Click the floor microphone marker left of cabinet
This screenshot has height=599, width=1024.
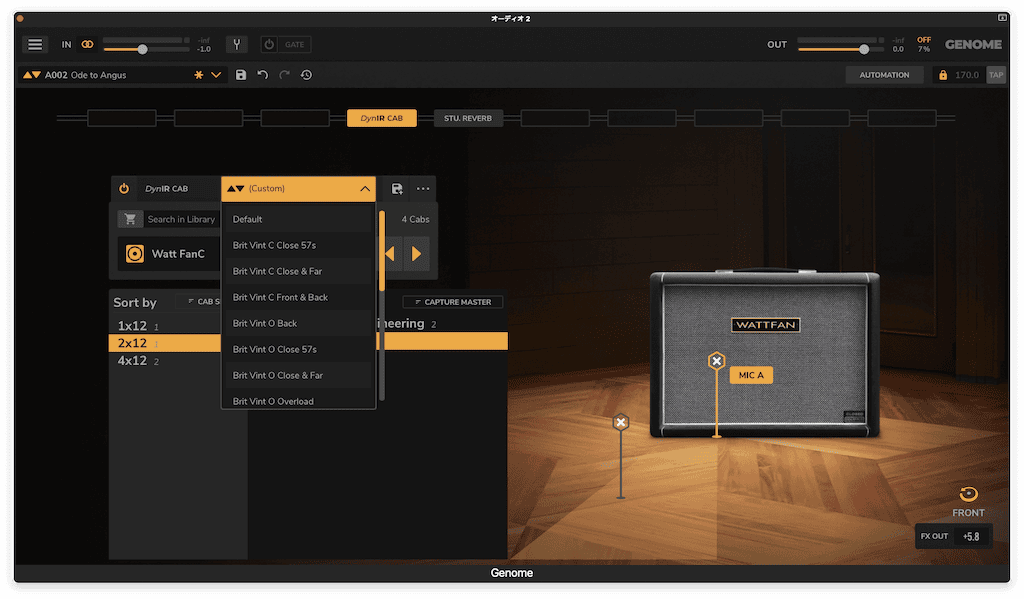[x=621, y=423]
